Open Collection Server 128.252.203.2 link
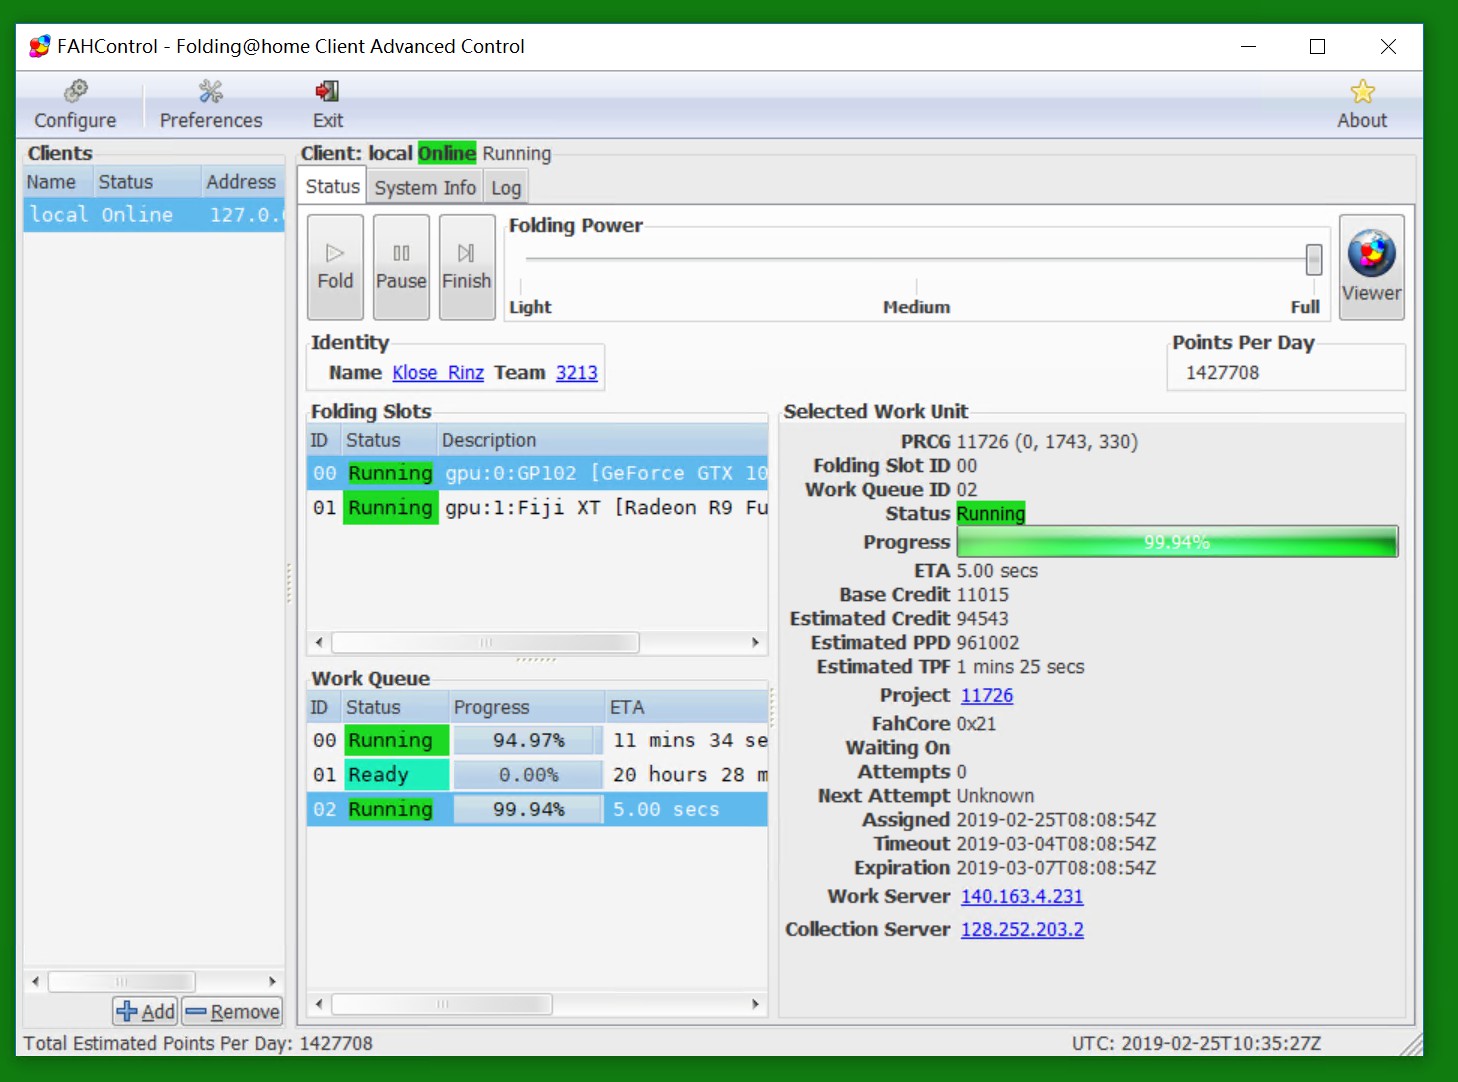 pyautogui.click(x=1022, y=929)
